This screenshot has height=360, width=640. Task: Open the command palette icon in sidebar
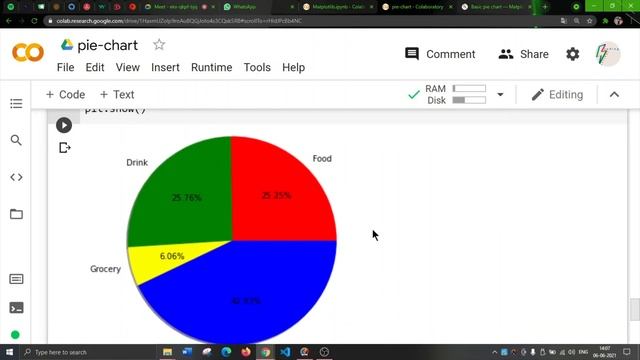16,279
